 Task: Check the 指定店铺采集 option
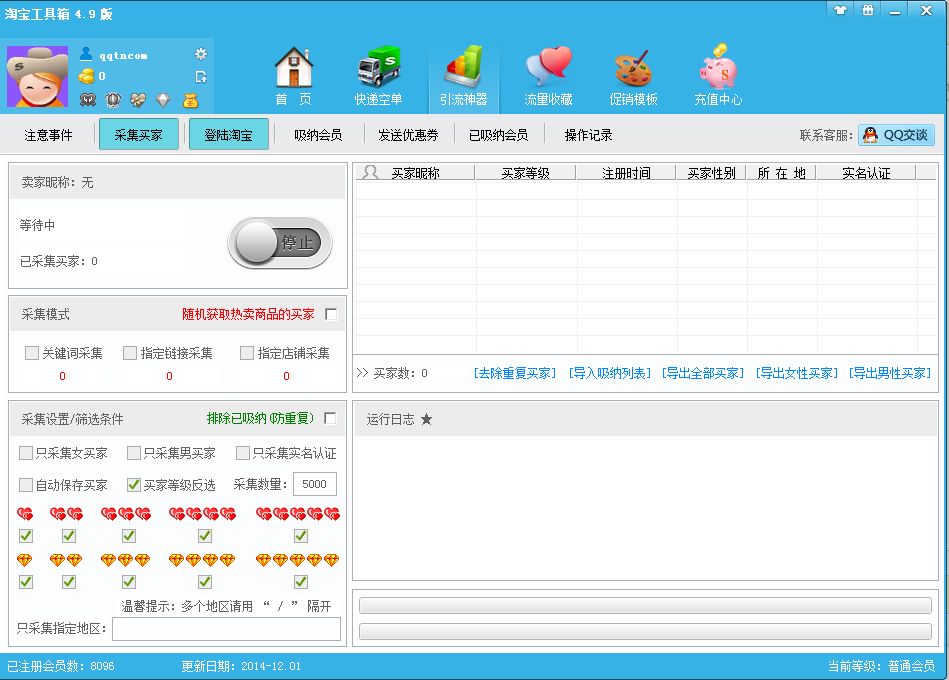coord(246,353)
